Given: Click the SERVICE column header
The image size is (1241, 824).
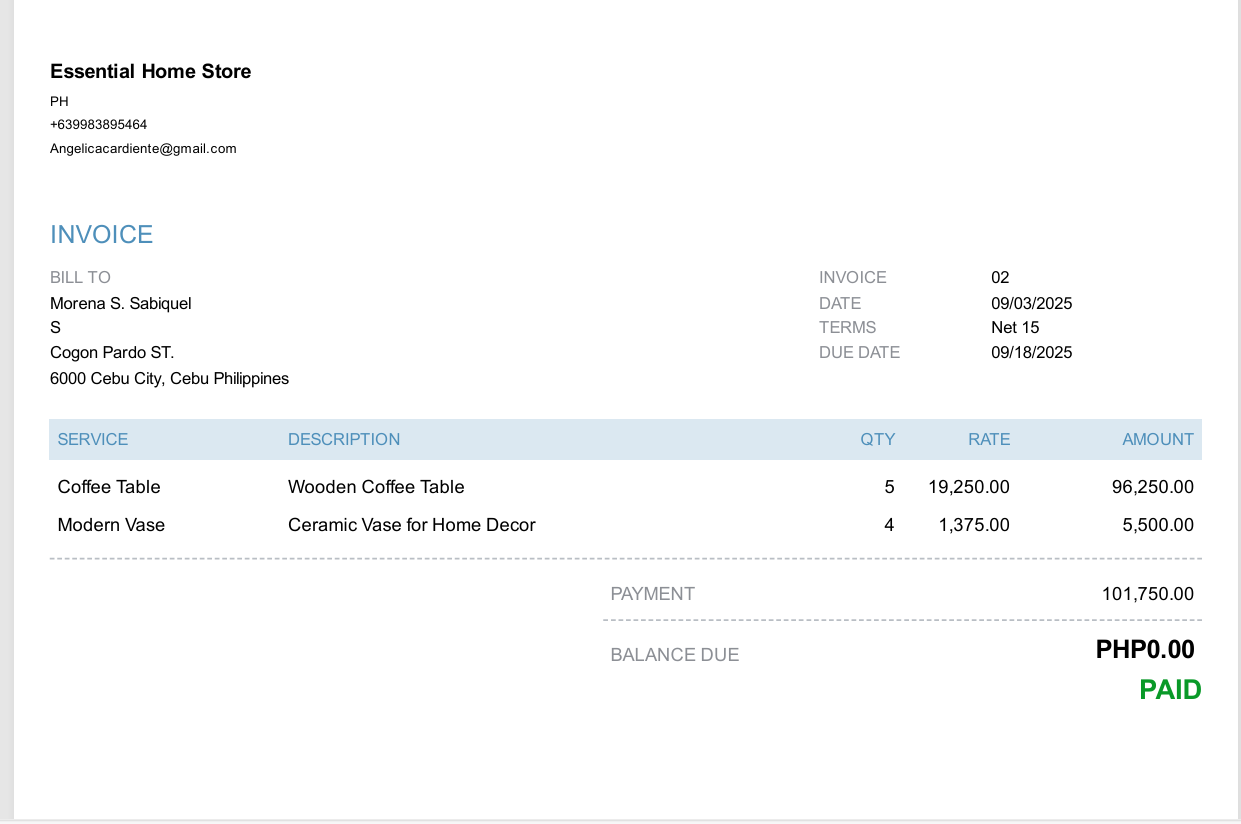Looking at the screenshot, I should coord(93,439).
